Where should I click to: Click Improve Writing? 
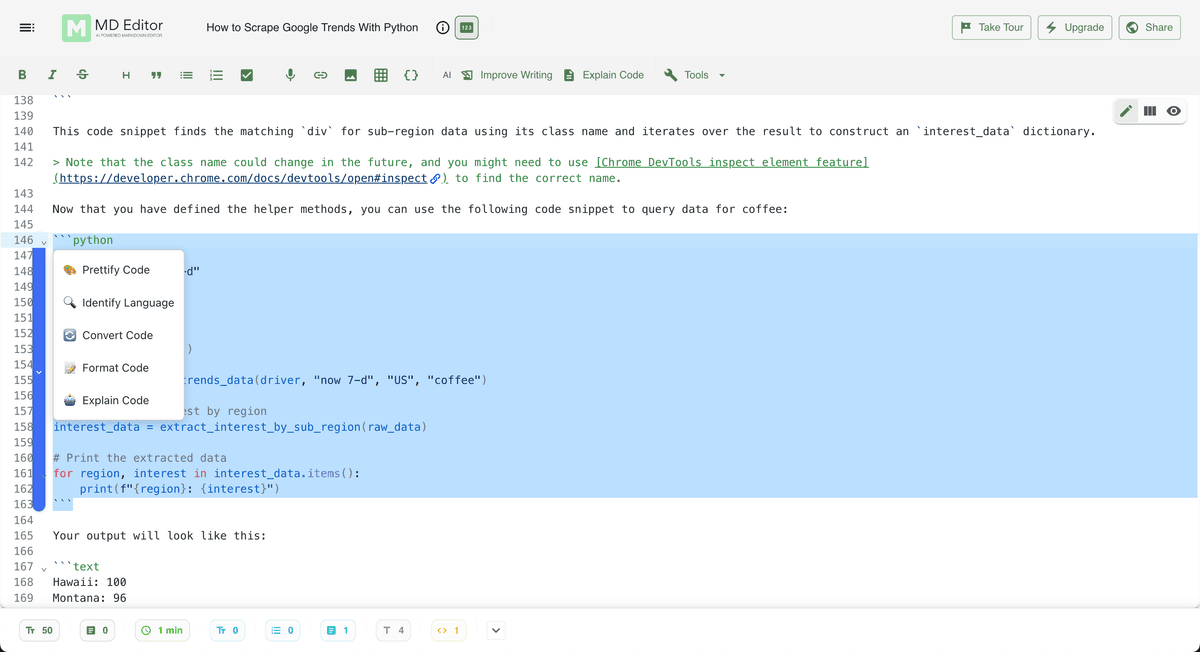click(x=507, y=75)
